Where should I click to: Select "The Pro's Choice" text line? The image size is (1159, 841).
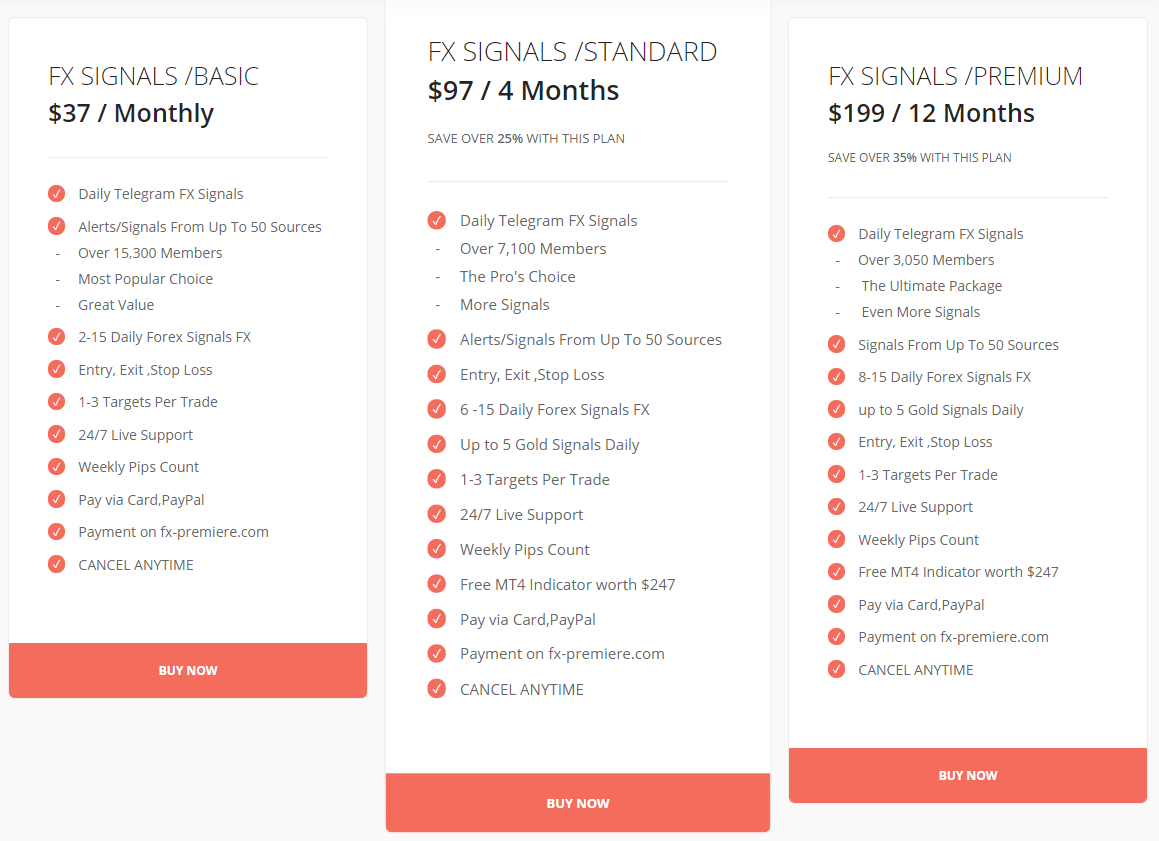(517, 277)
